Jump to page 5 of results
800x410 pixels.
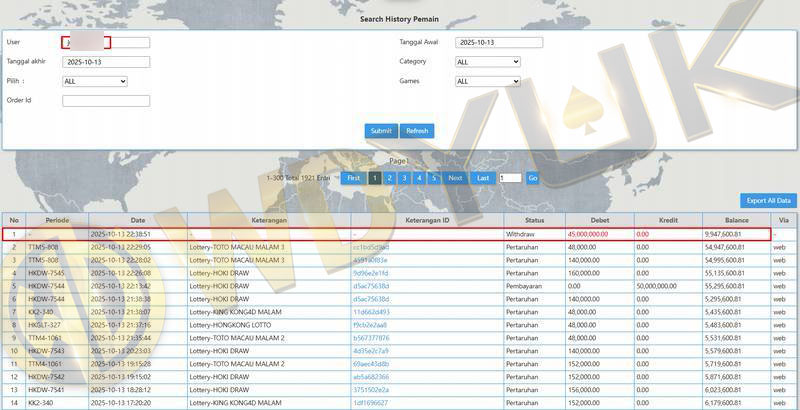pos(433,178)
